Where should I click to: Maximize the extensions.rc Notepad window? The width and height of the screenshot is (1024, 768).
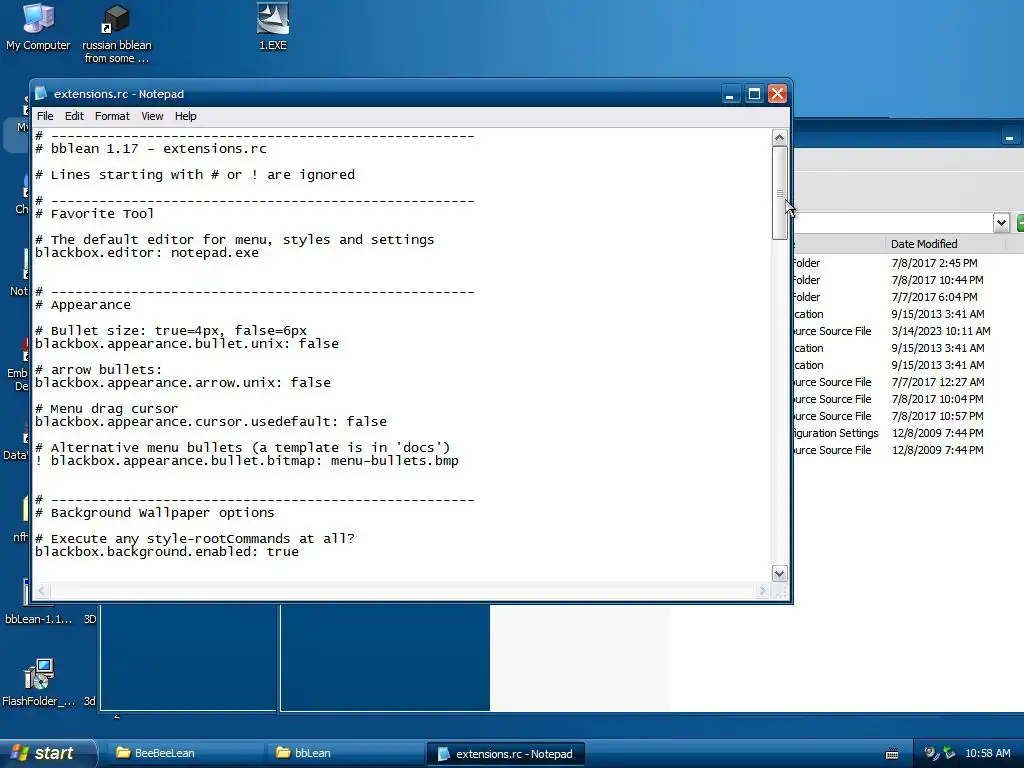click(754, 94)
